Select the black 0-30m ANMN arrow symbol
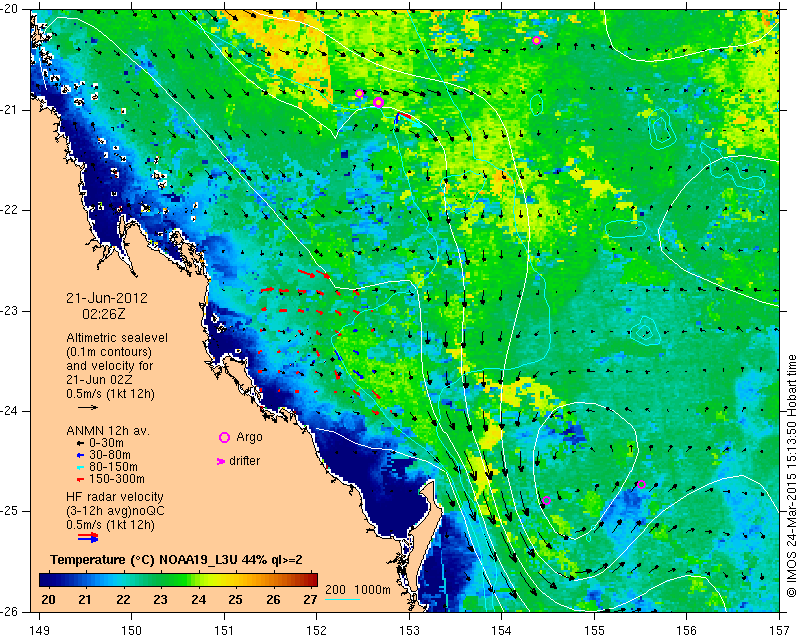This screenshot has height=640, width=800. pos(80,443)
